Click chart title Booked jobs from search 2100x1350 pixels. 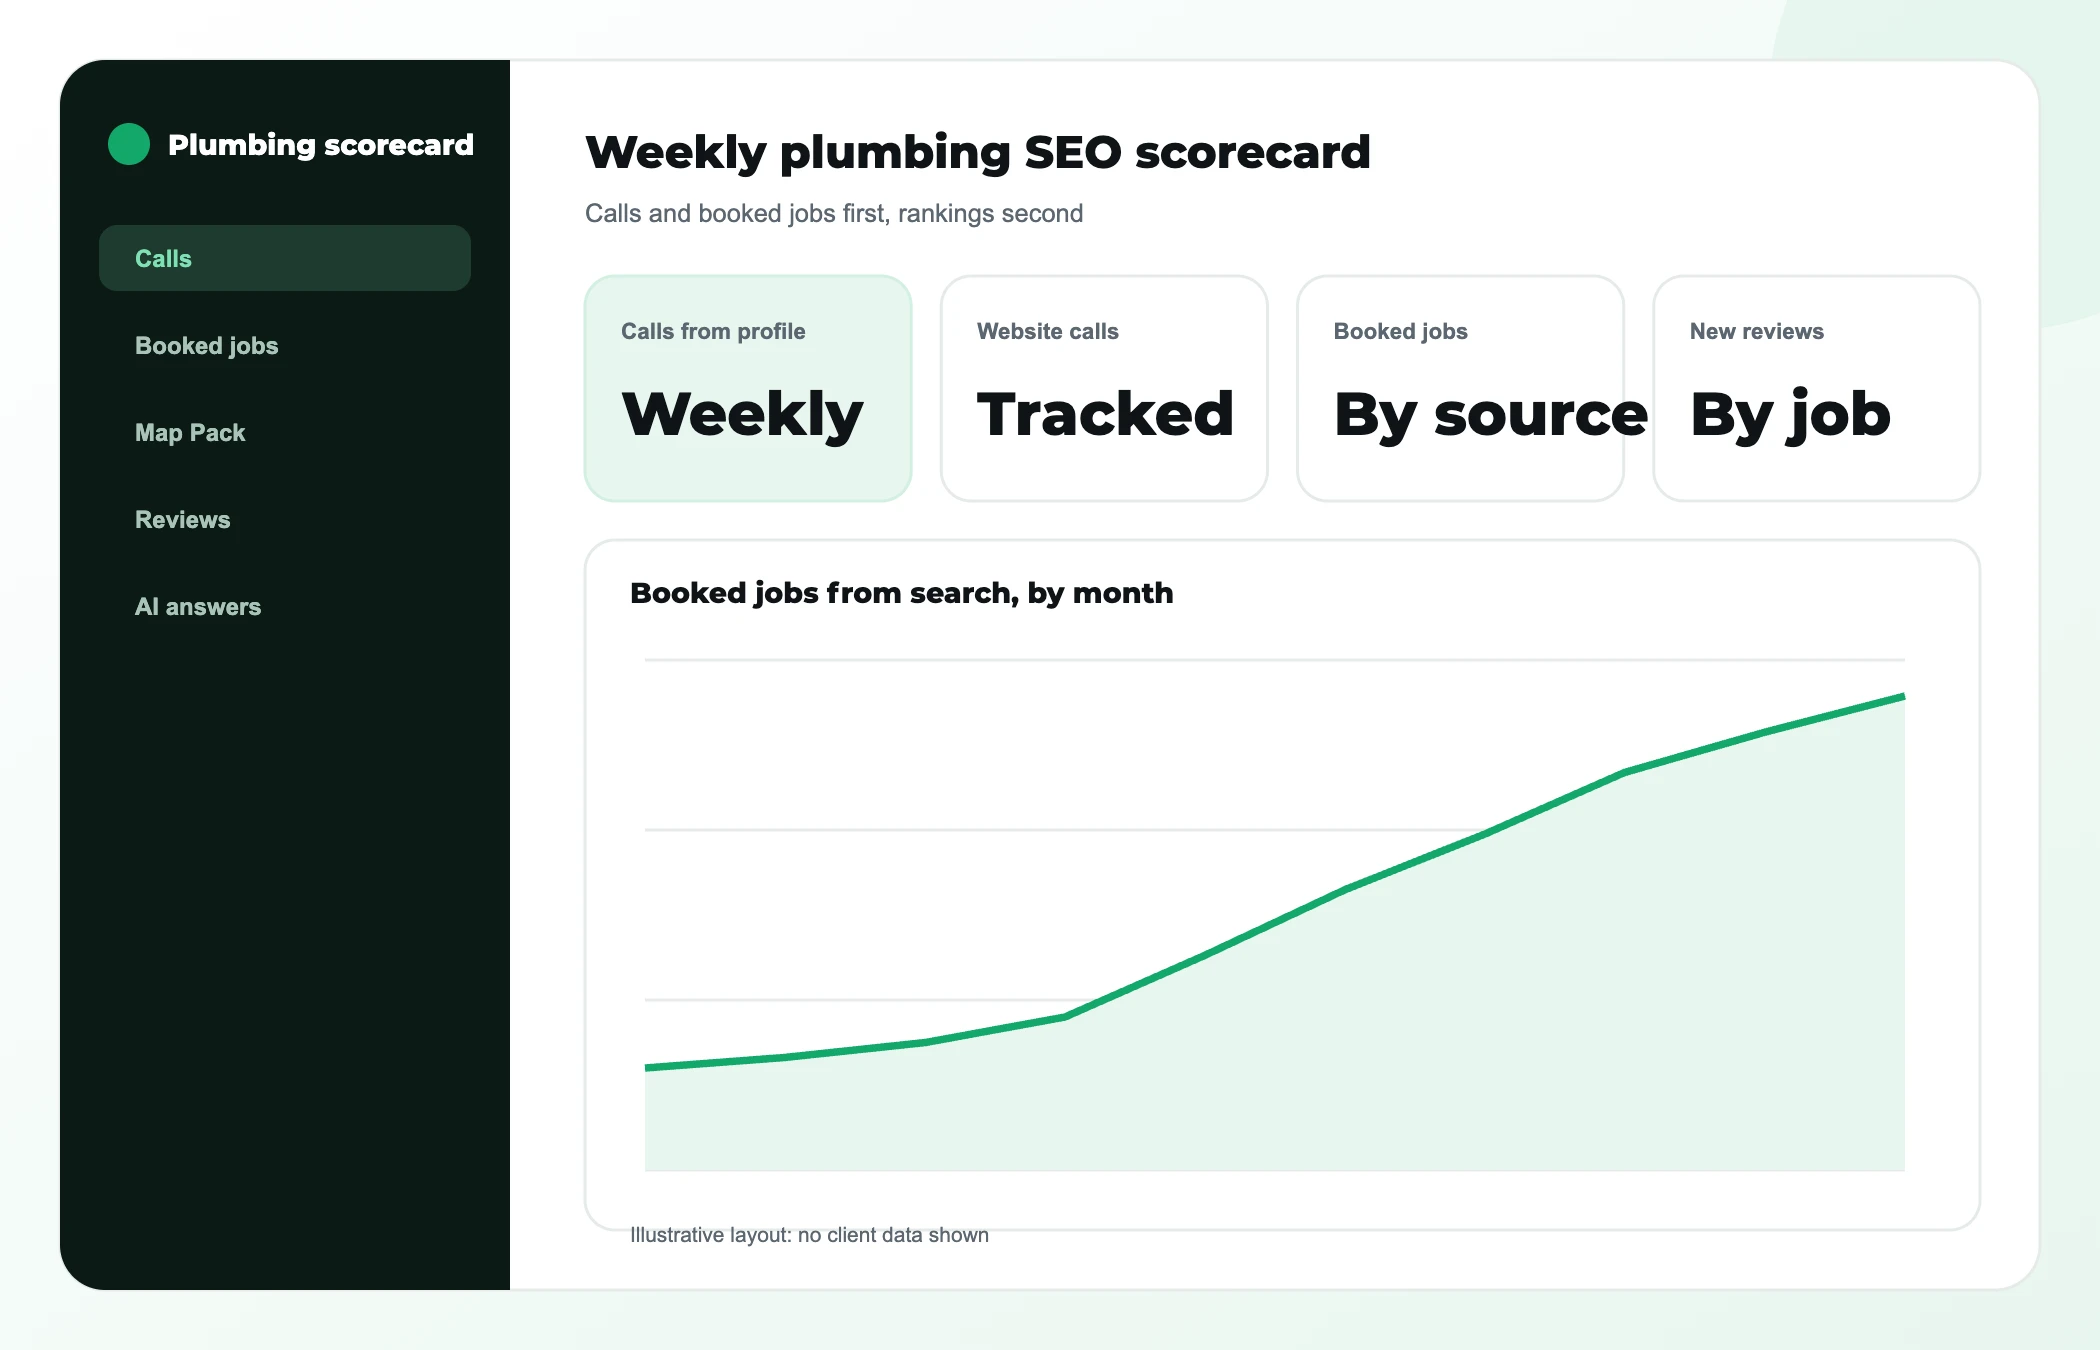pyautogui.click(x=901, y=593)
